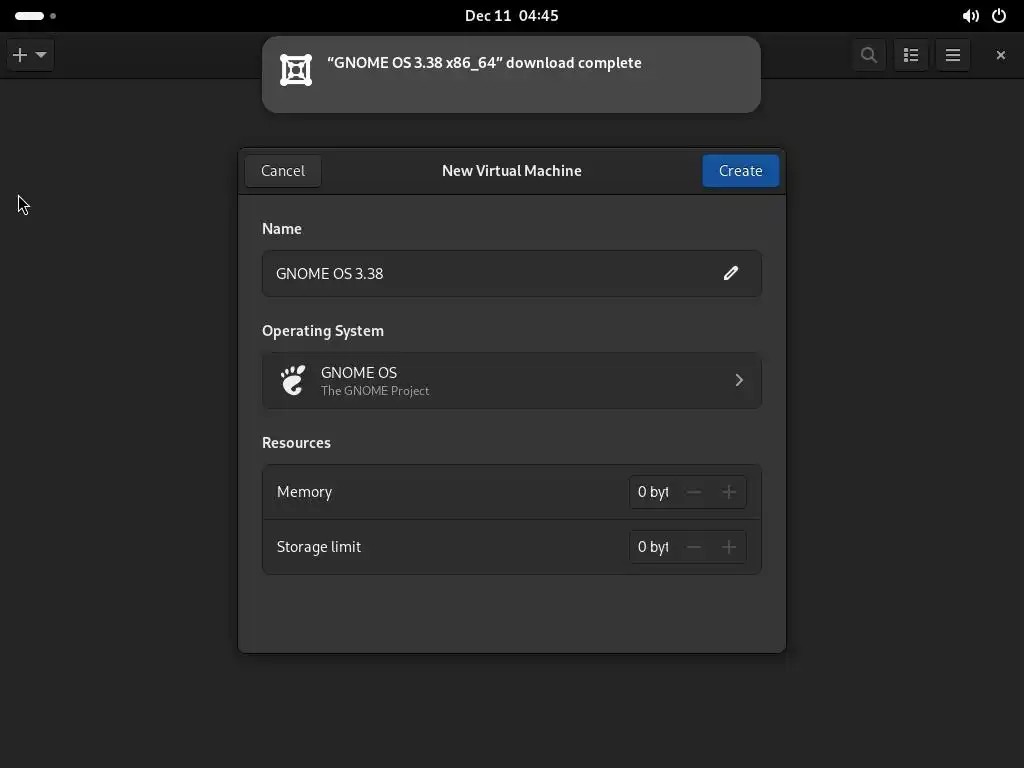This screenshot has width=1024, height=768.
Task: Click the Activities workspace indicator pill
Action: (x=29, y=16)
